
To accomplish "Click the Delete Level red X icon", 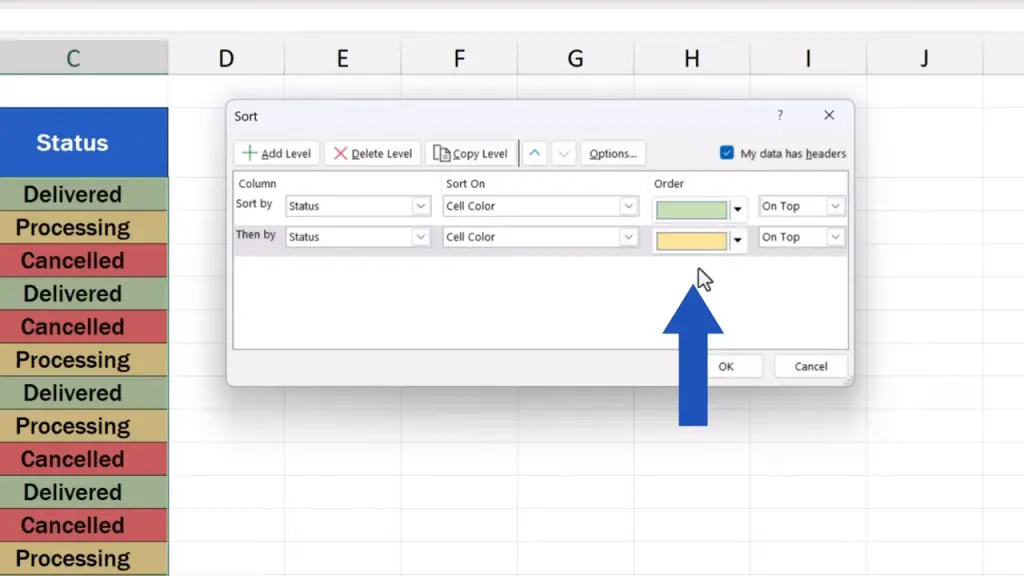I will click(x=341, y=154).
